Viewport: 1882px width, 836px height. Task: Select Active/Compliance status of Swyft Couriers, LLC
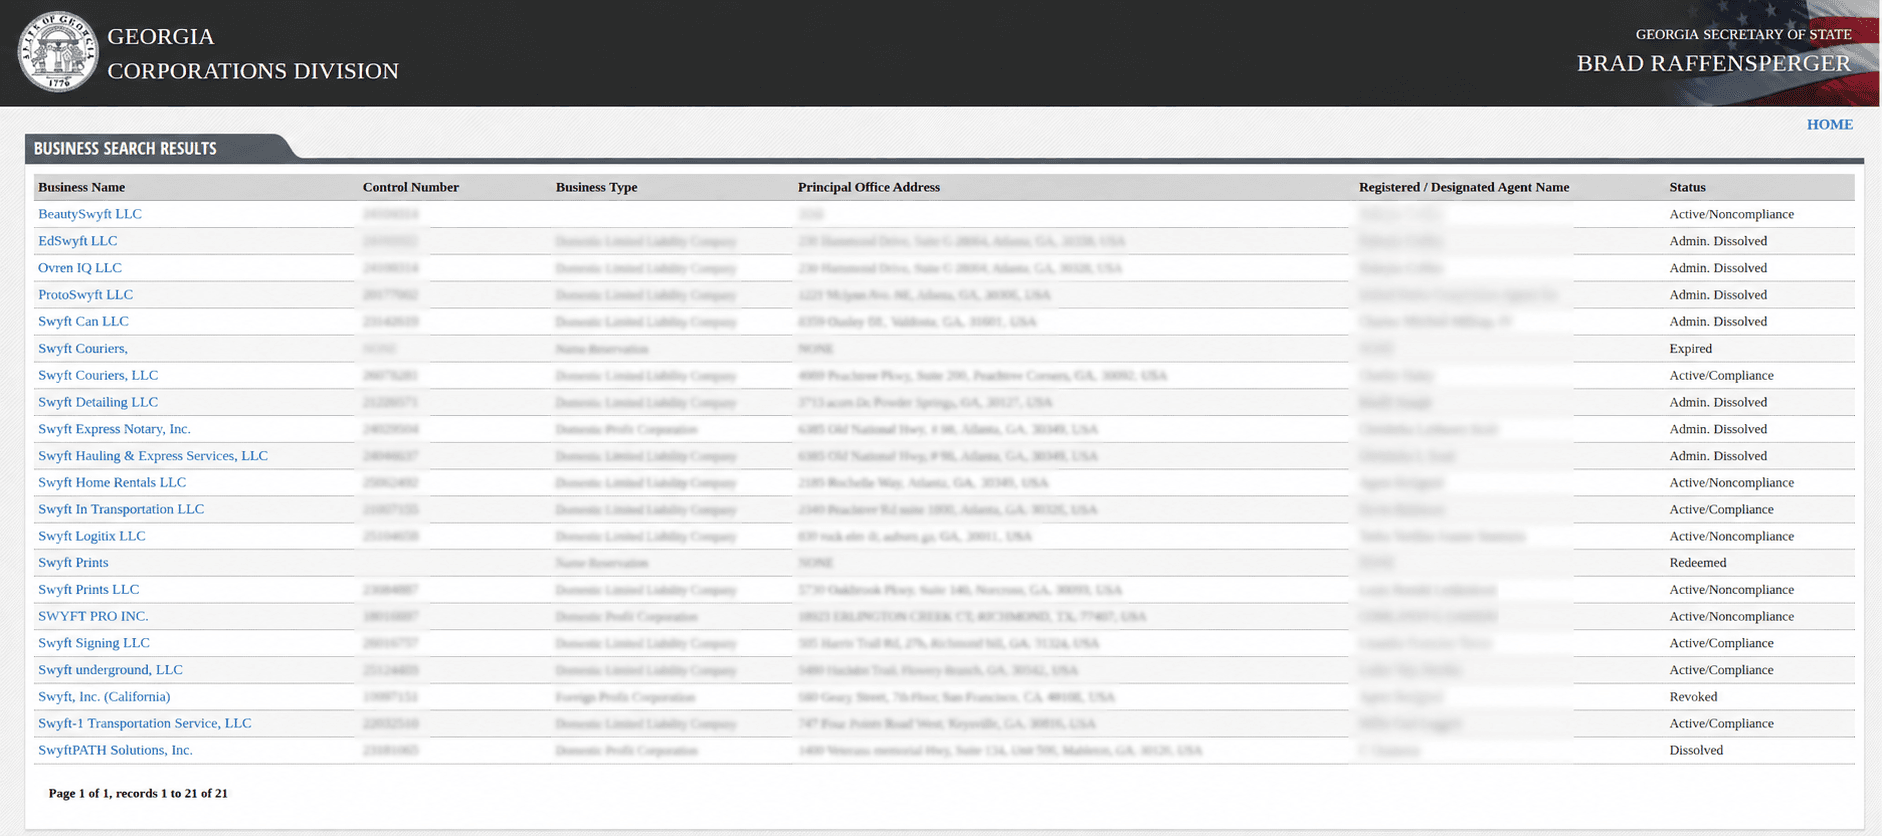[1721, 375]
